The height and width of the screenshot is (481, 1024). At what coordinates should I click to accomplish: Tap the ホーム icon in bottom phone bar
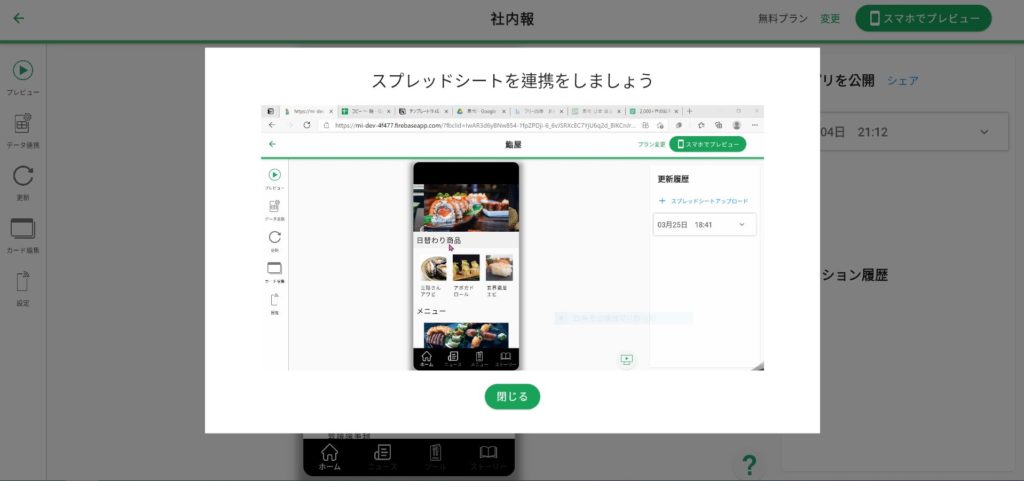(x=329, y=457)
